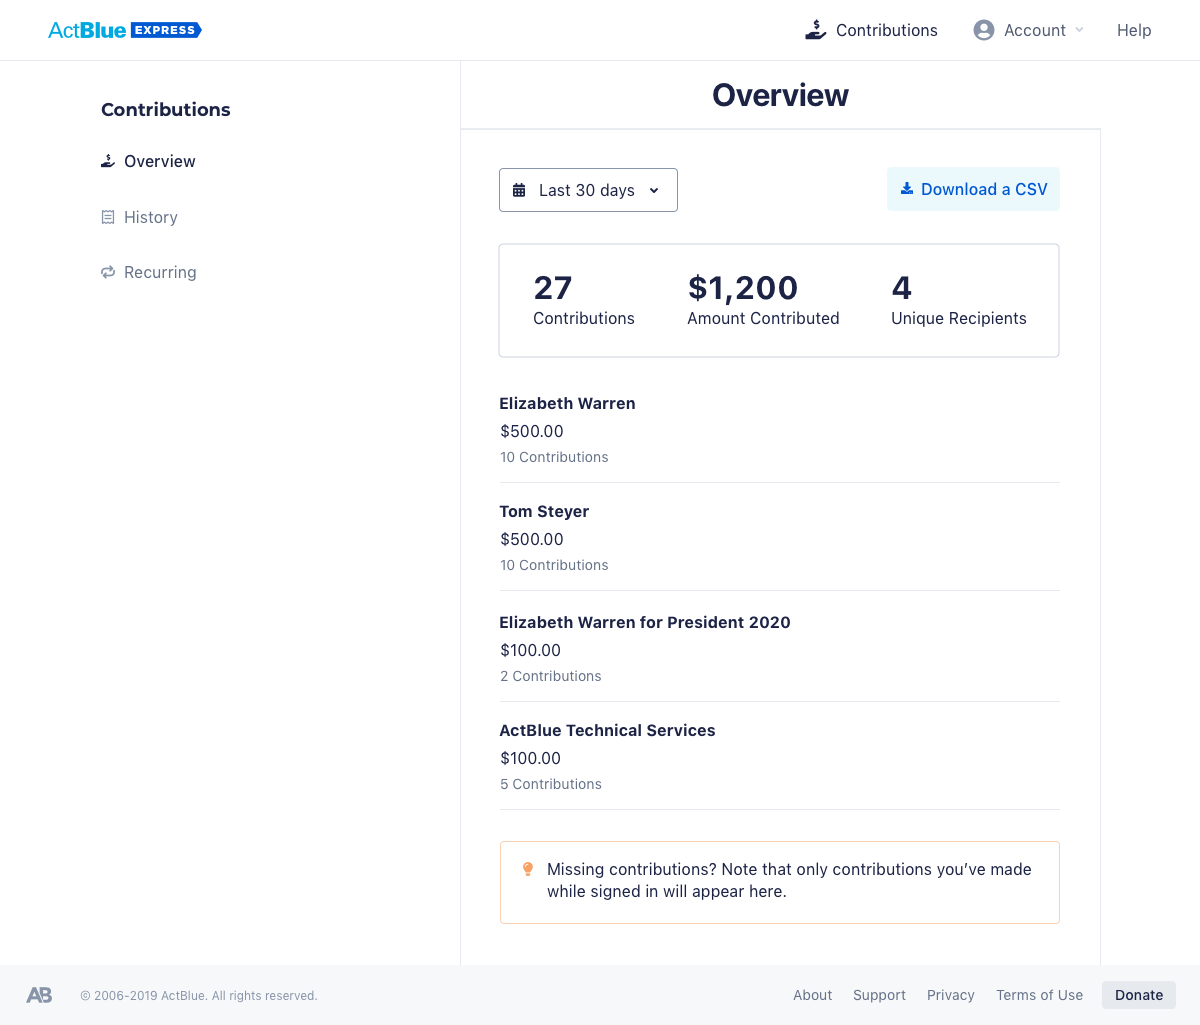Click the Donate button in footer

coord(1139,995)
